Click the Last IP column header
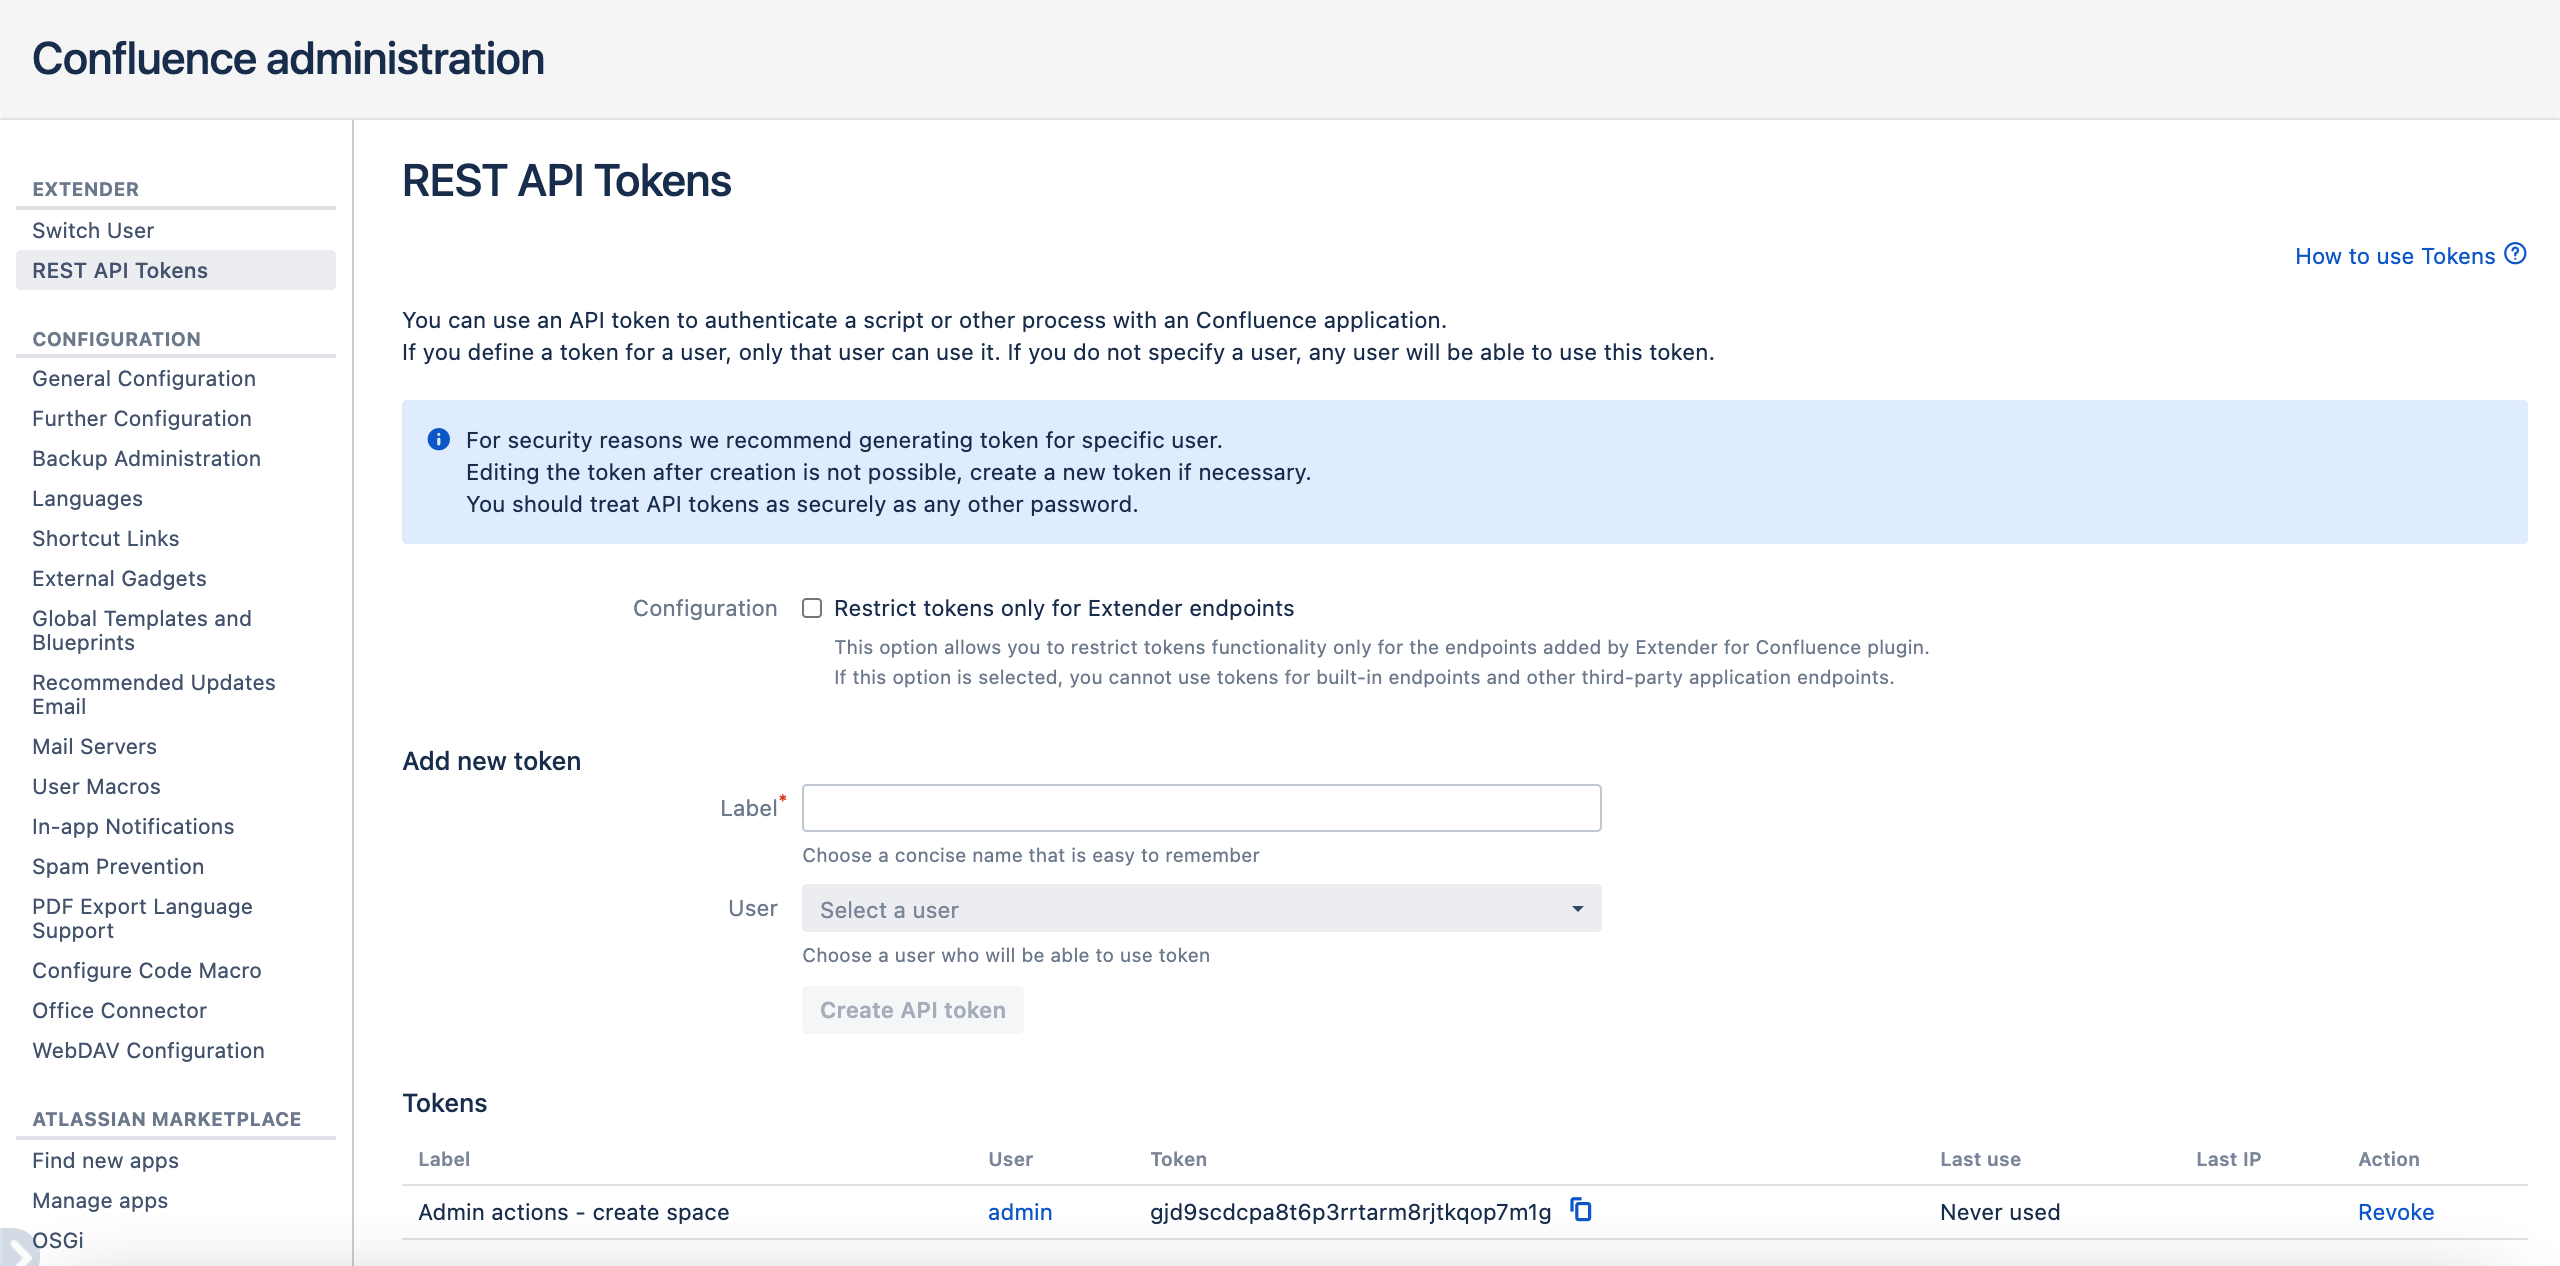2560x1266 pixels. [x=2228, y=1159]
